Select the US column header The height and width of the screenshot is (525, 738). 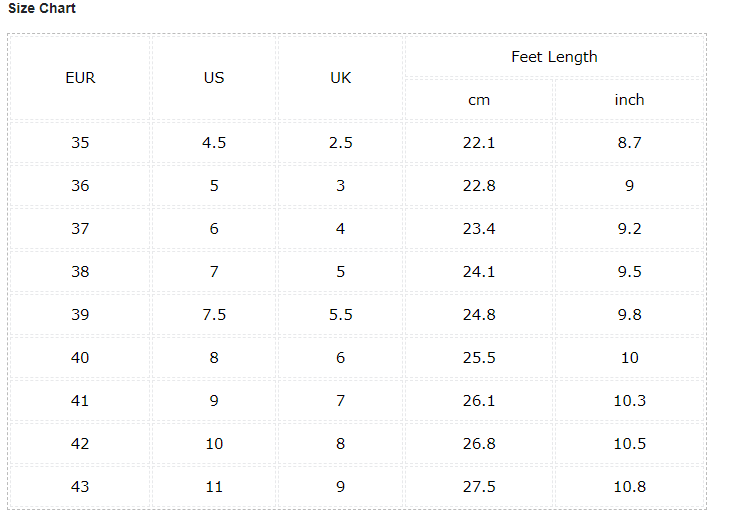(214, 78)
